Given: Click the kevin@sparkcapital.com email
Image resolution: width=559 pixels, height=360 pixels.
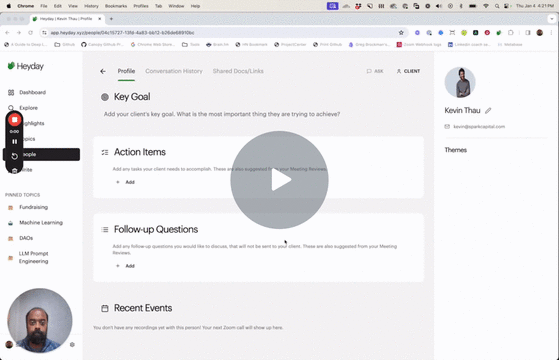Looking at the screenshot, I should click(x=479, y=127).
